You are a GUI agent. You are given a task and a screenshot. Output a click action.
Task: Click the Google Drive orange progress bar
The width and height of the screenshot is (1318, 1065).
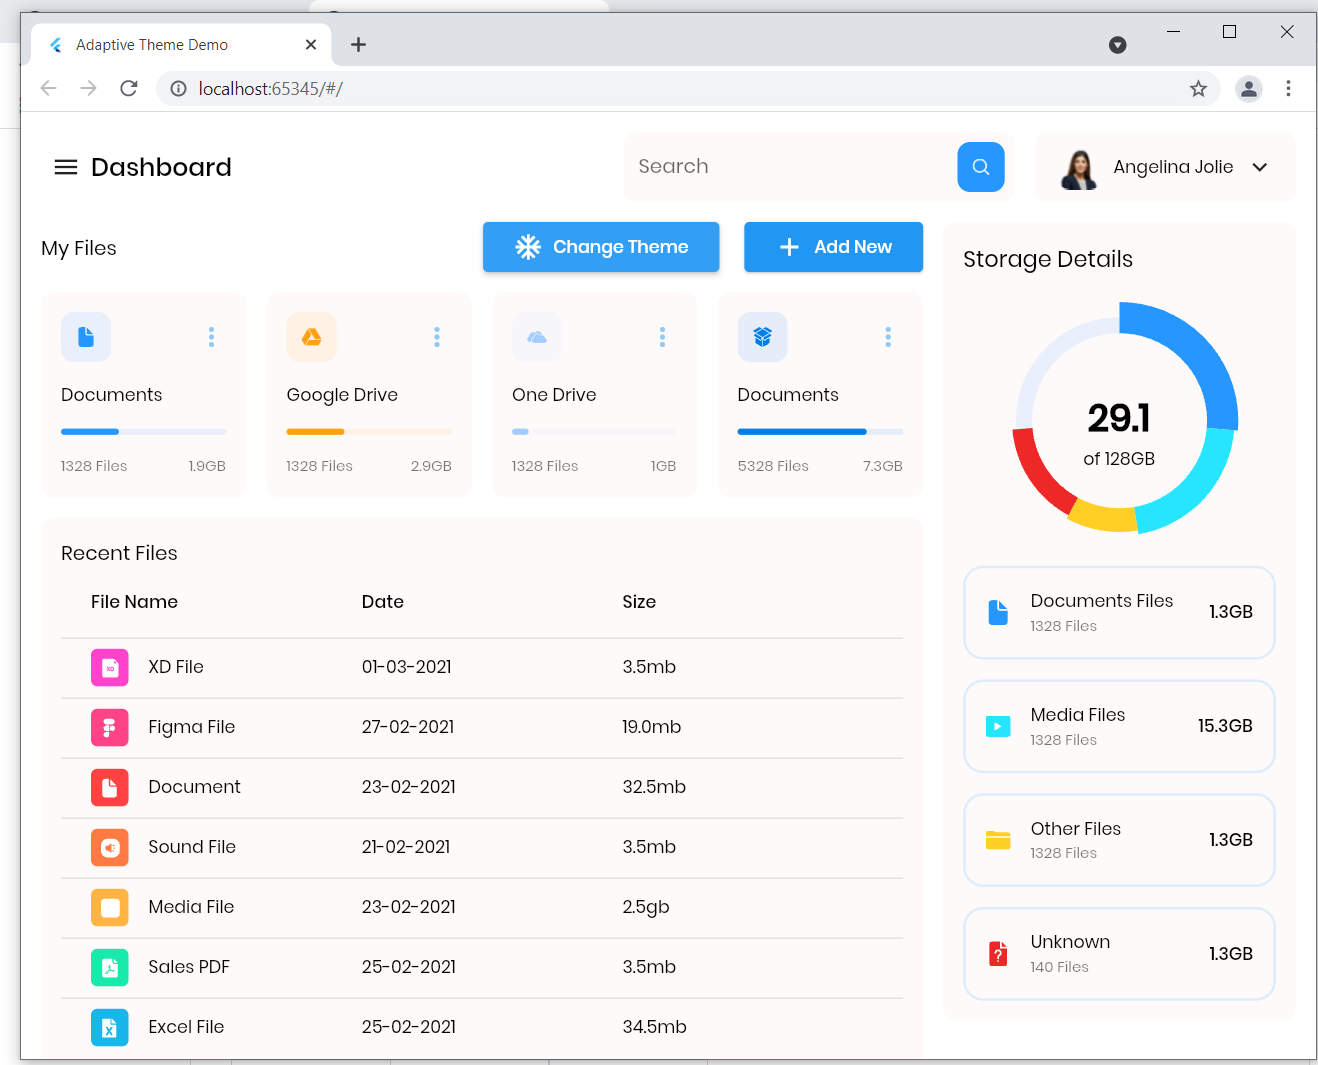[x=316, y=432]
